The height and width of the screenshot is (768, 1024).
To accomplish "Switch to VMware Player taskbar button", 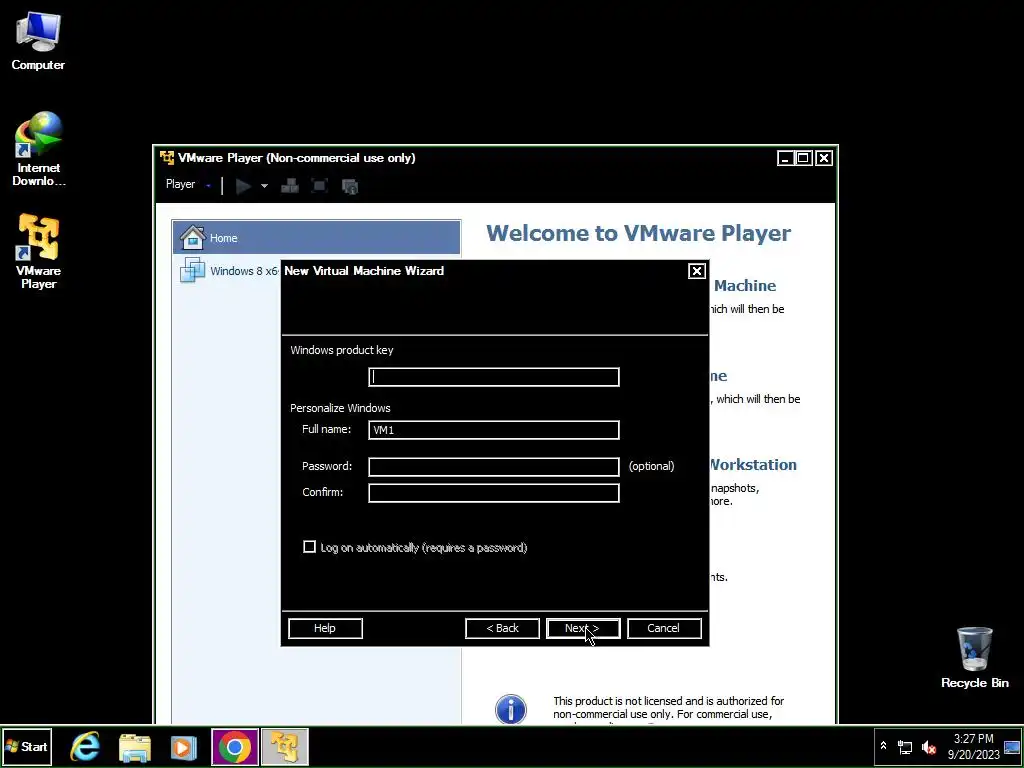I will click(x=285, y=746).
